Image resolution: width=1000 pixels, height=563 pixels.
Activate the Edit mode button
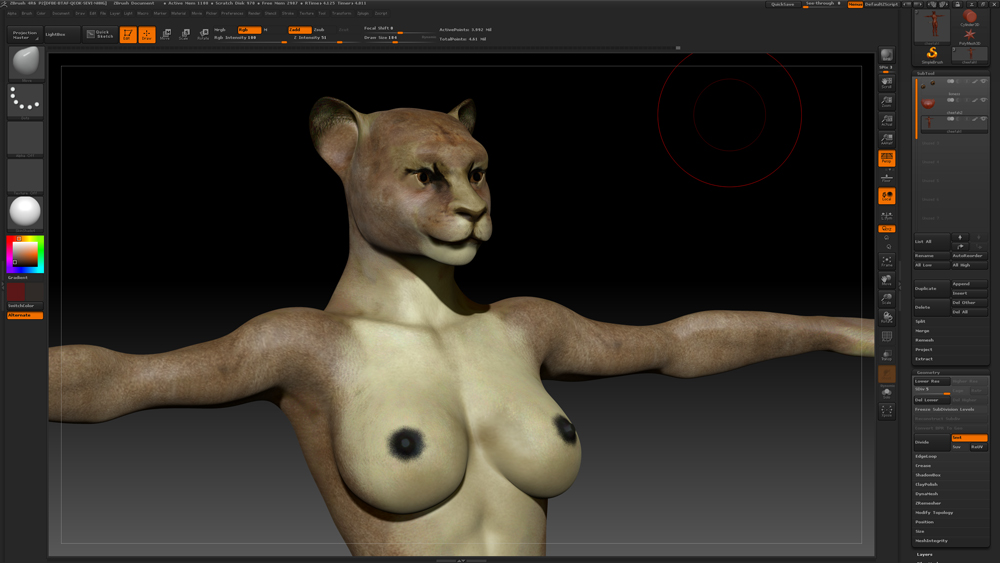point(128,35)
